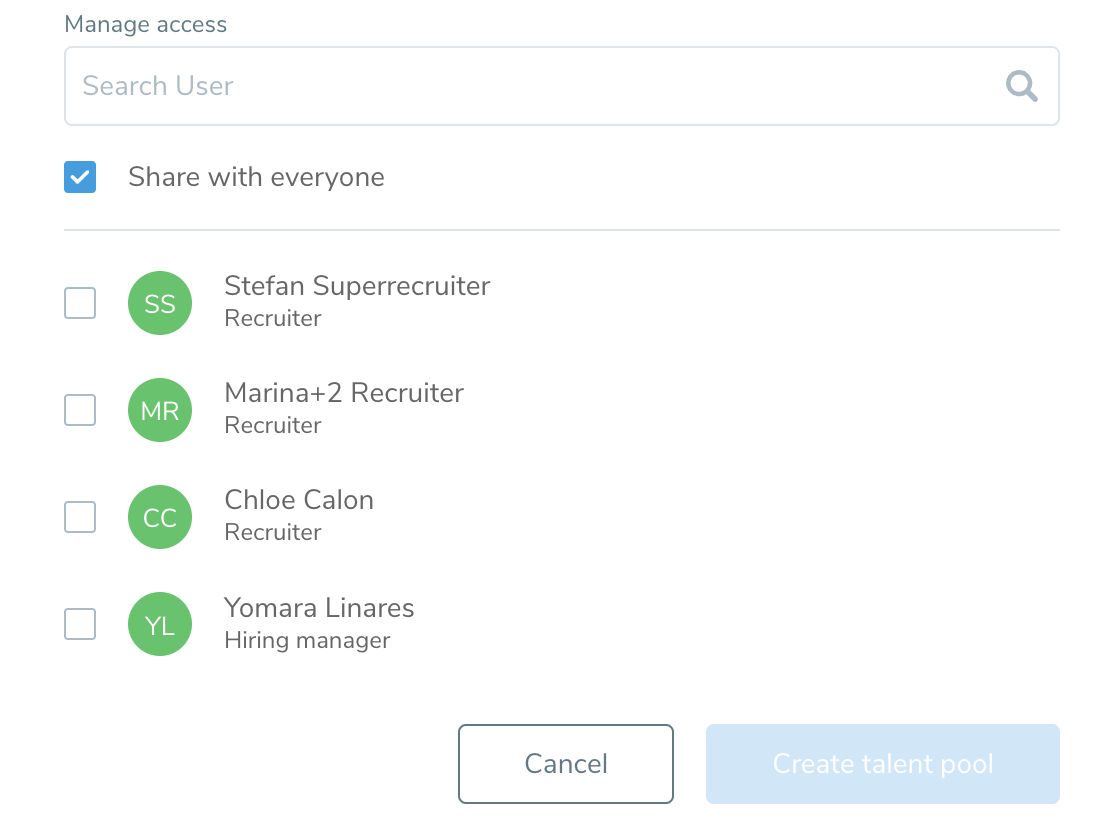This screenshot has height=830, width=1120.
Task: Focus the Search User input field
Action: pos(530,86)
